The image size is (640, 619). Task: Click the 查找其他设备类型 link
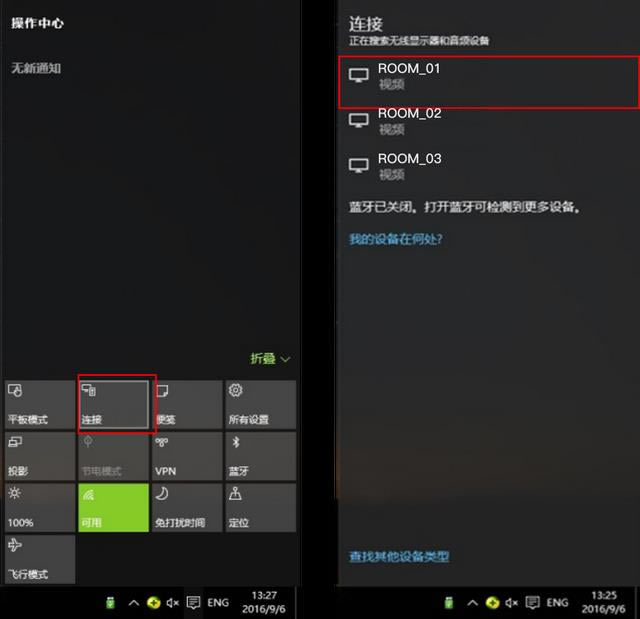pyautogui.click(x=399, y=556)
